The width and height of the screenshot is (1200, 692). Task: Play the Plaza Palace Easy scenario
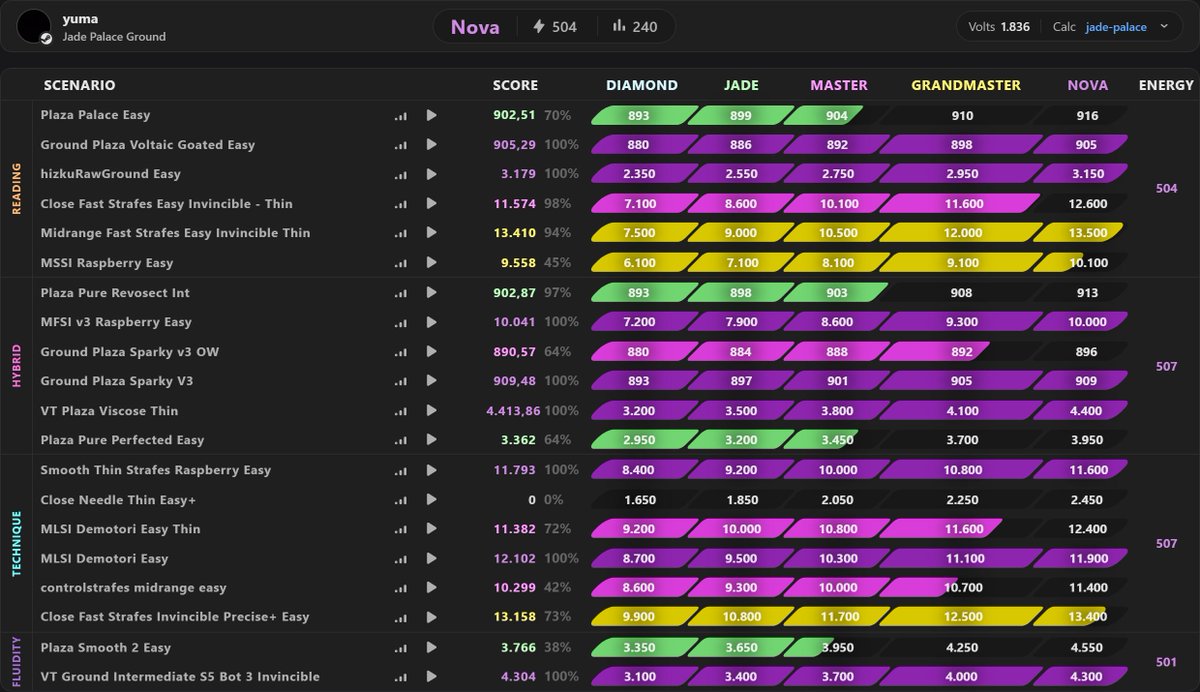431,115
